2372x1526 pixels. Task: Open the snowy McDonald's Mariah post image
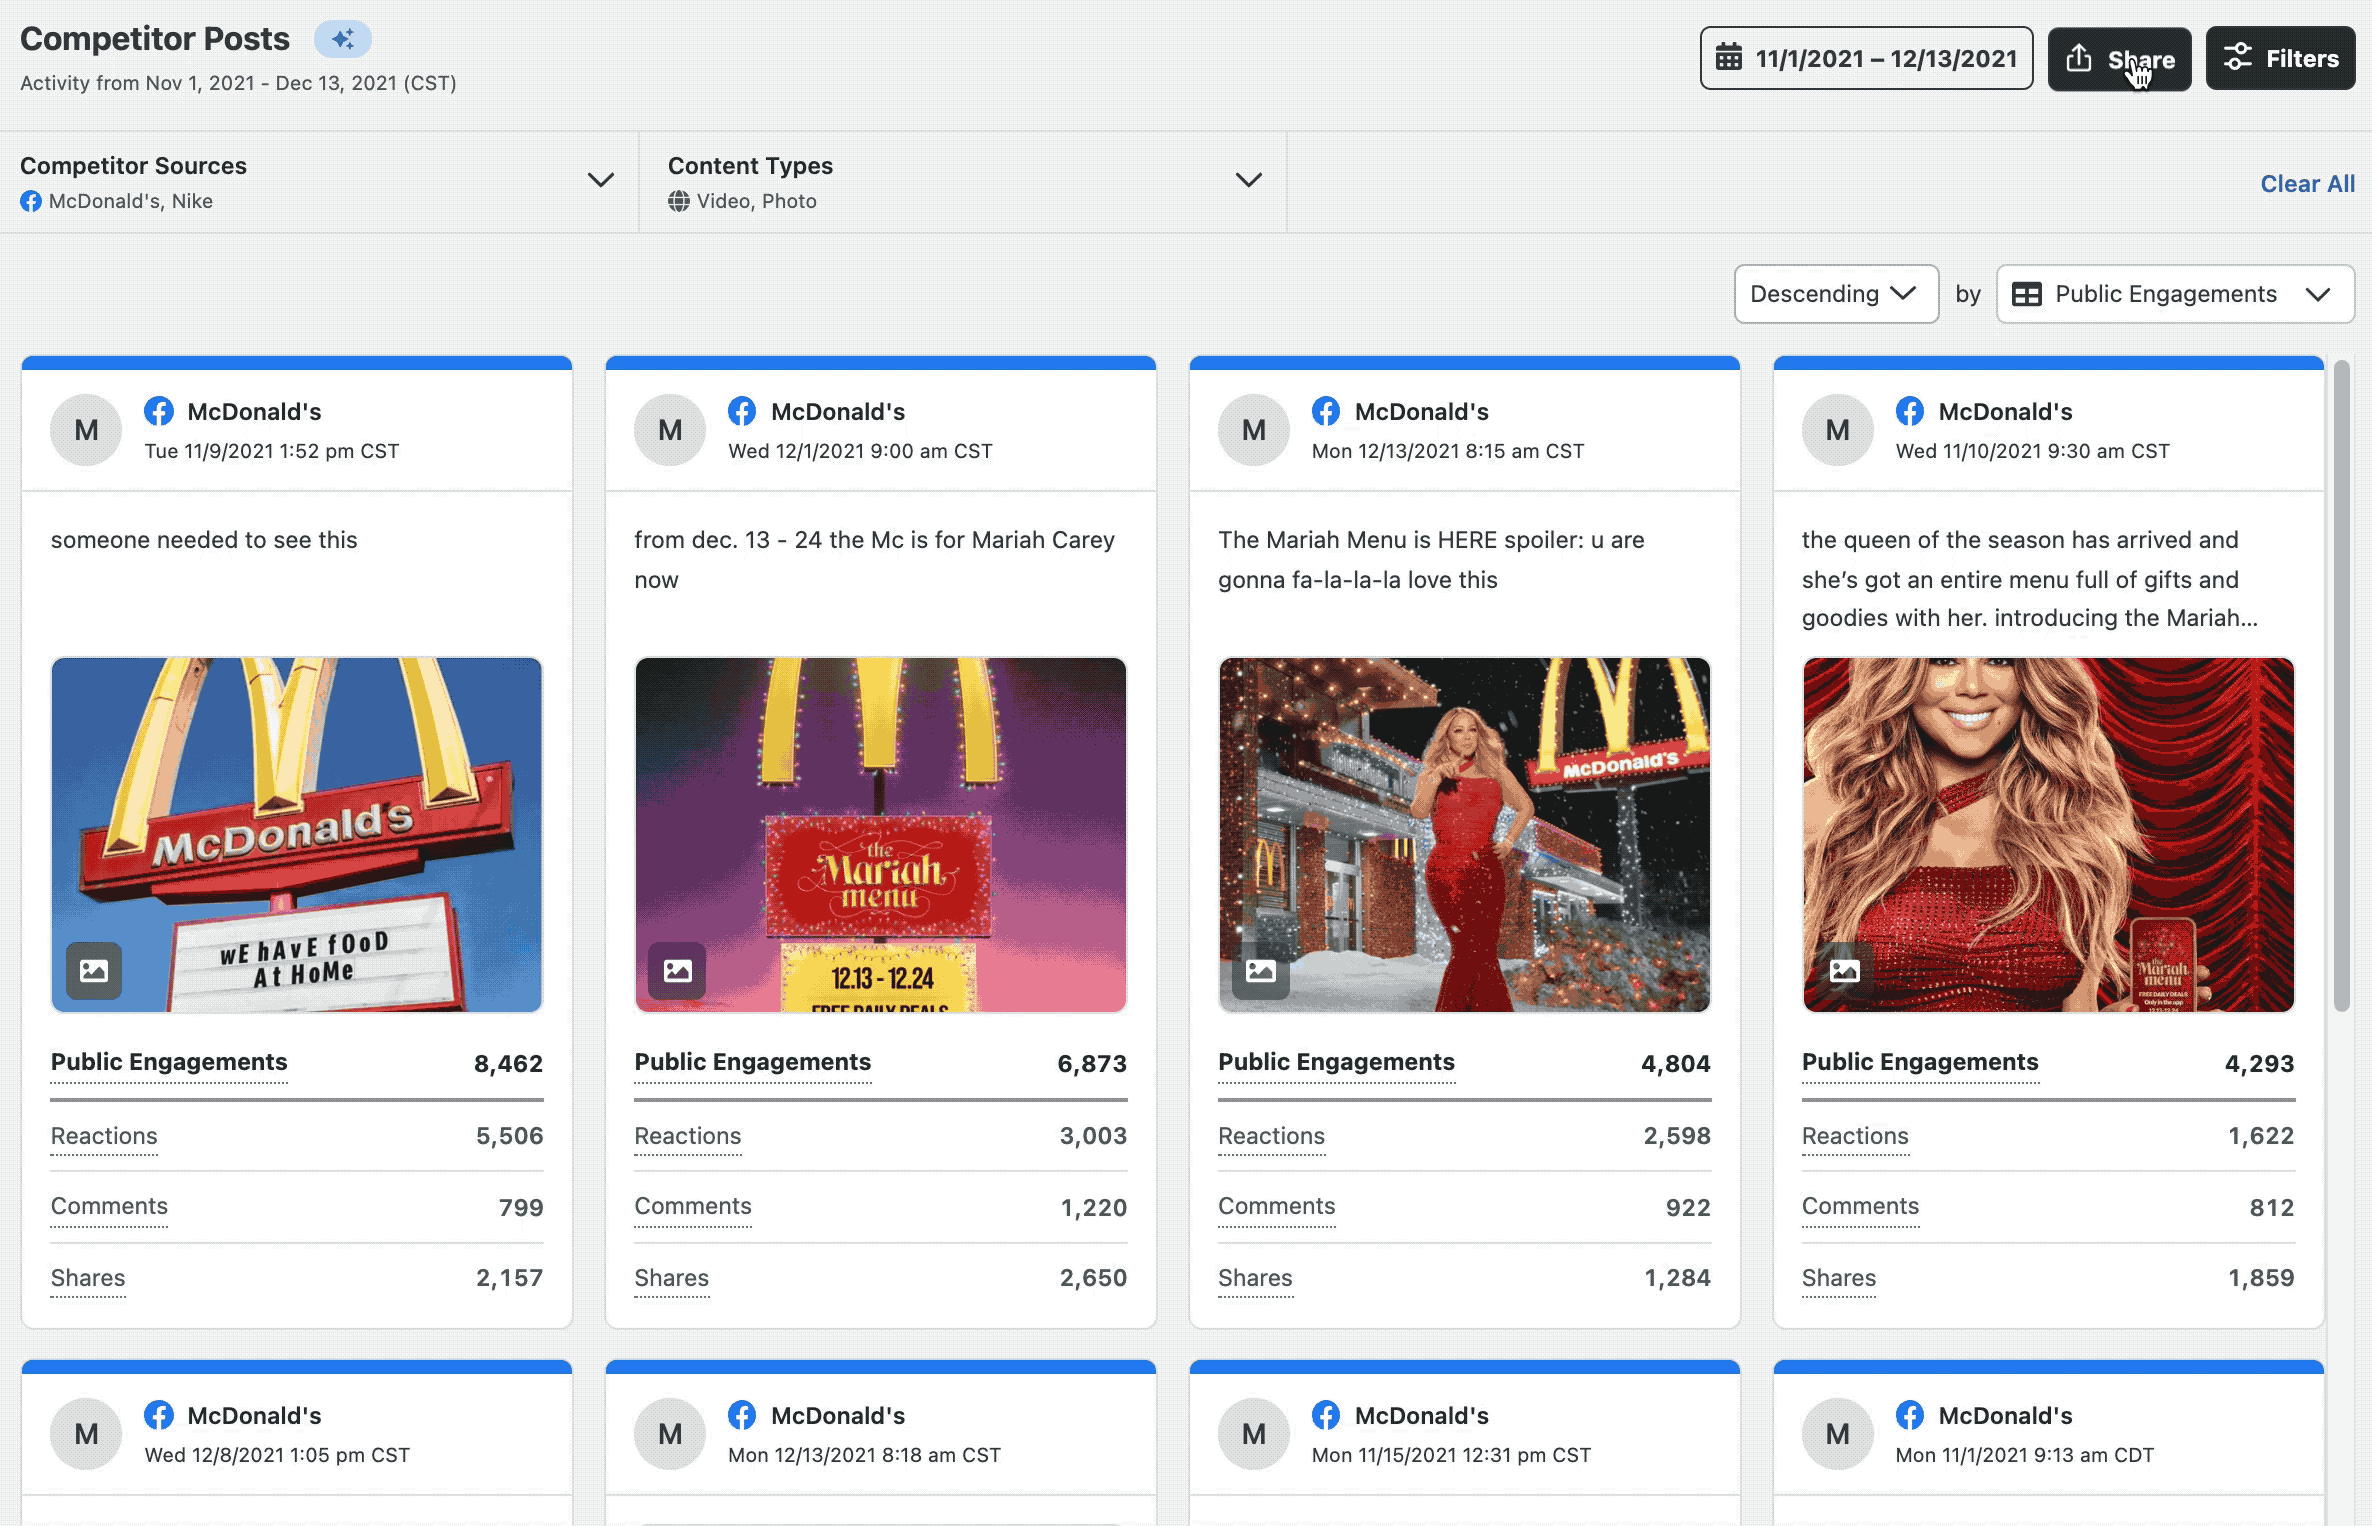[1464, 835]
